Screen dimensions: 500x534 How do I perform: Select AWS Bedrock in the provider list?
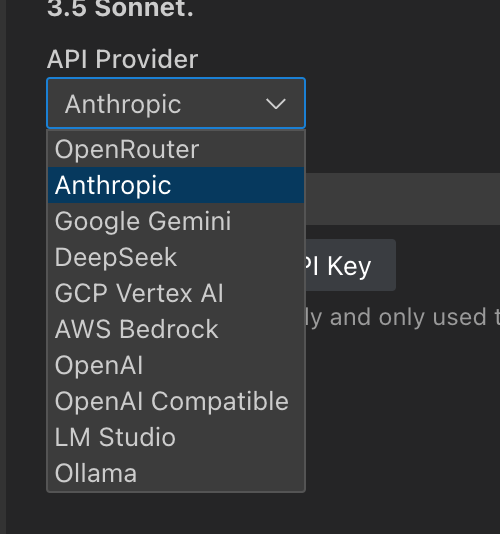click(176, 329)
